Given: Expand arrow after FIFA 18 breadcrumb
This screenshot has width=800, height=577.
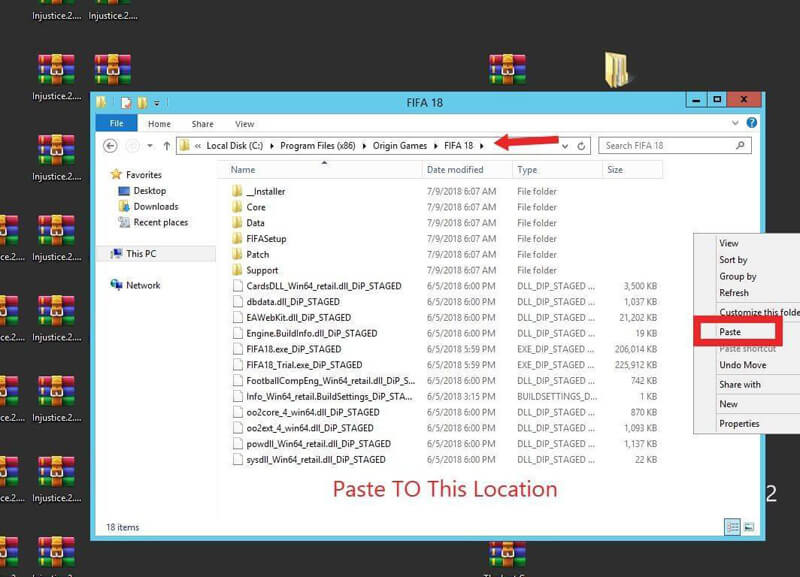Looking at the screenshot, I should (x=481, y=146).
